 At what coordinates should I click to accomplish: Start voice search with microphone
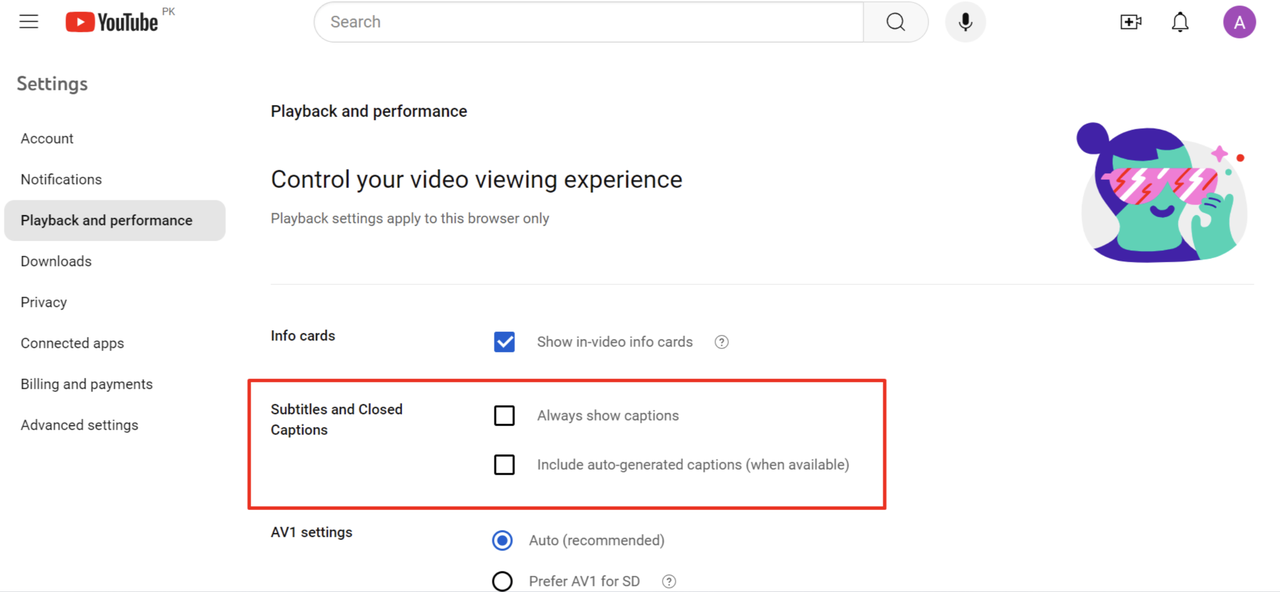click(965, 22)
